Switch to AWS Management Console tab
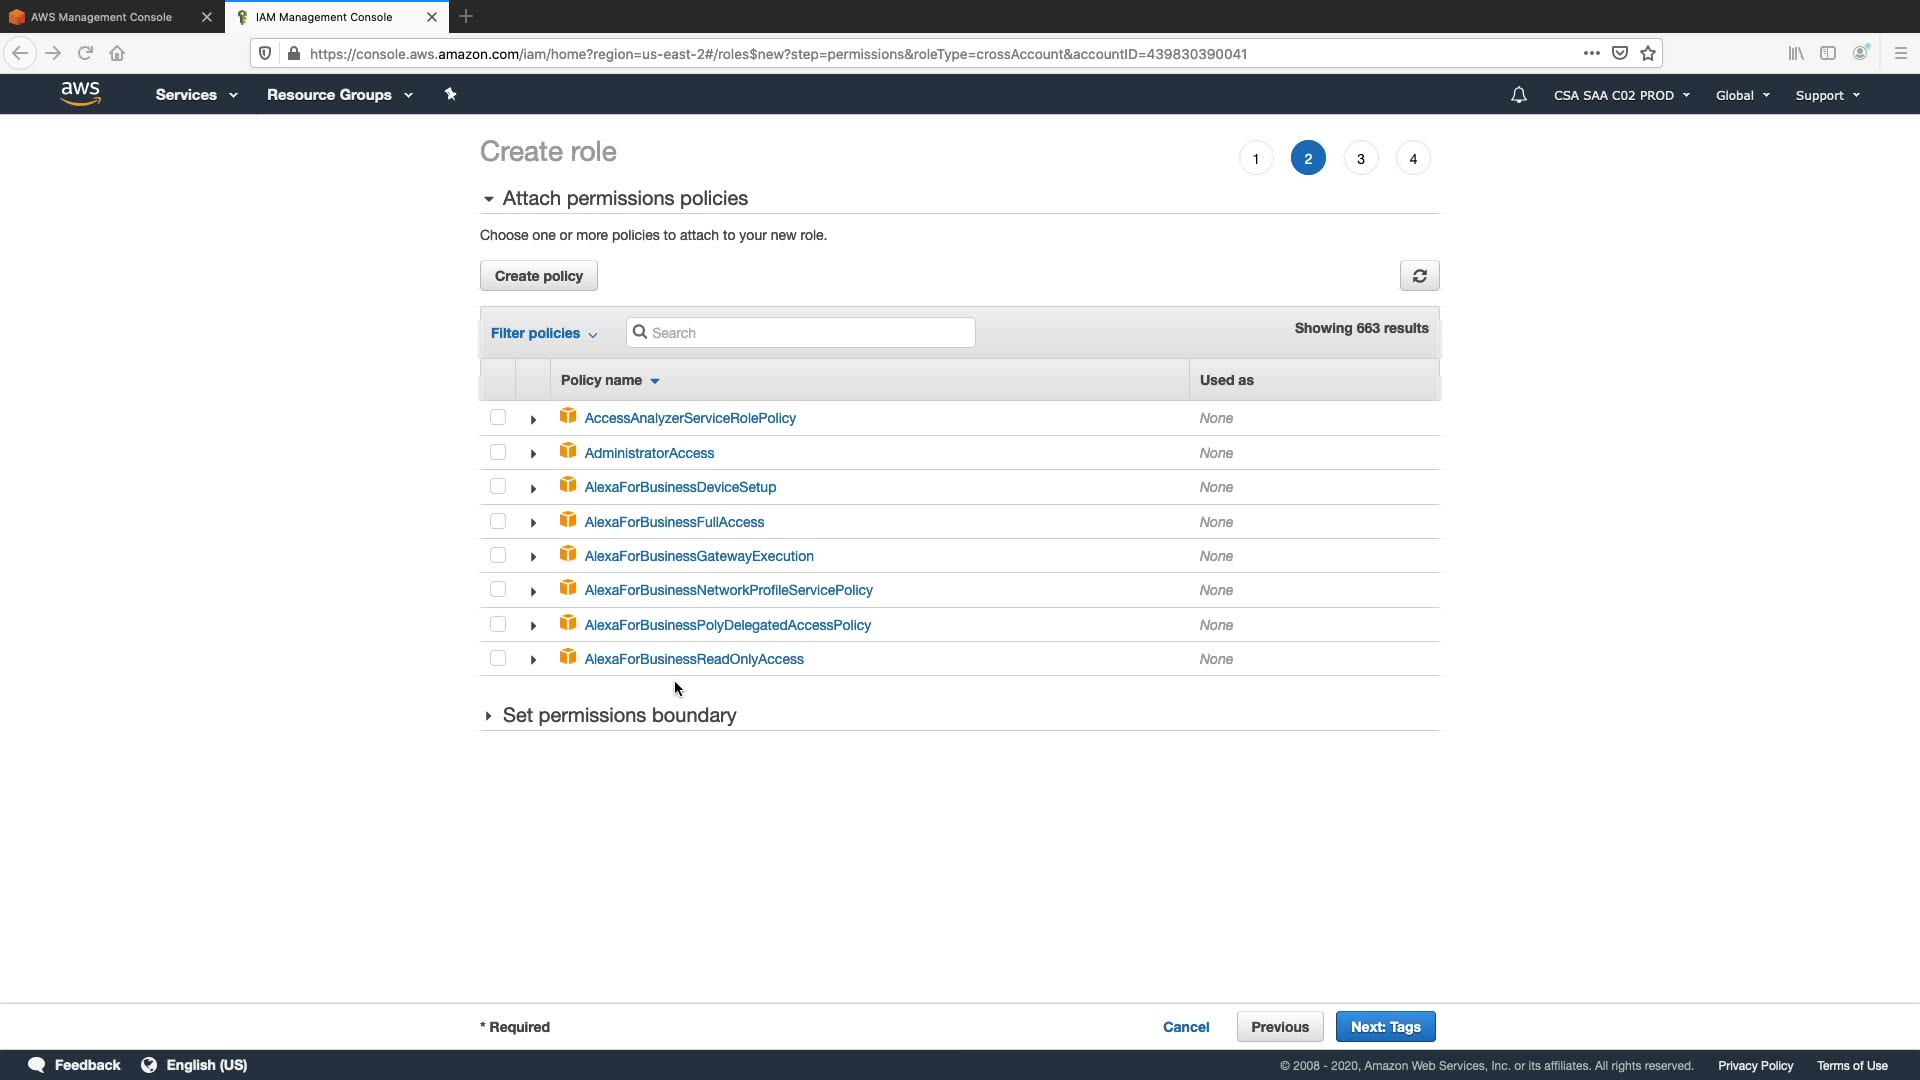Viewport: 1920px width, 1080px height. click(100, 17)
